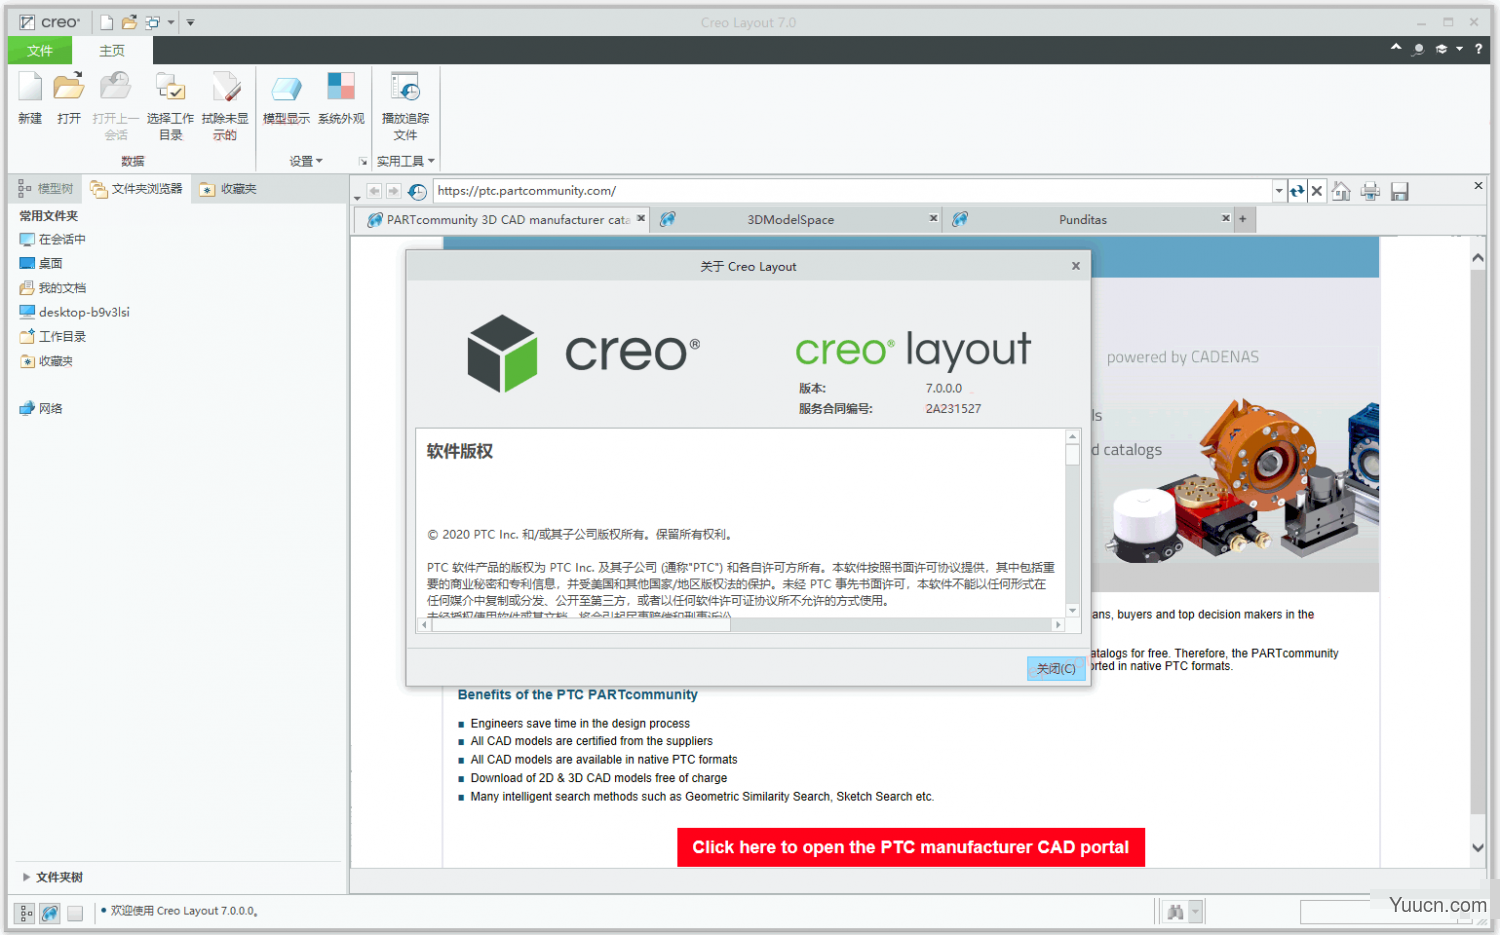Open browser history clock icon
This screenshot has height=935, width=1500.
tap(417, 191)
